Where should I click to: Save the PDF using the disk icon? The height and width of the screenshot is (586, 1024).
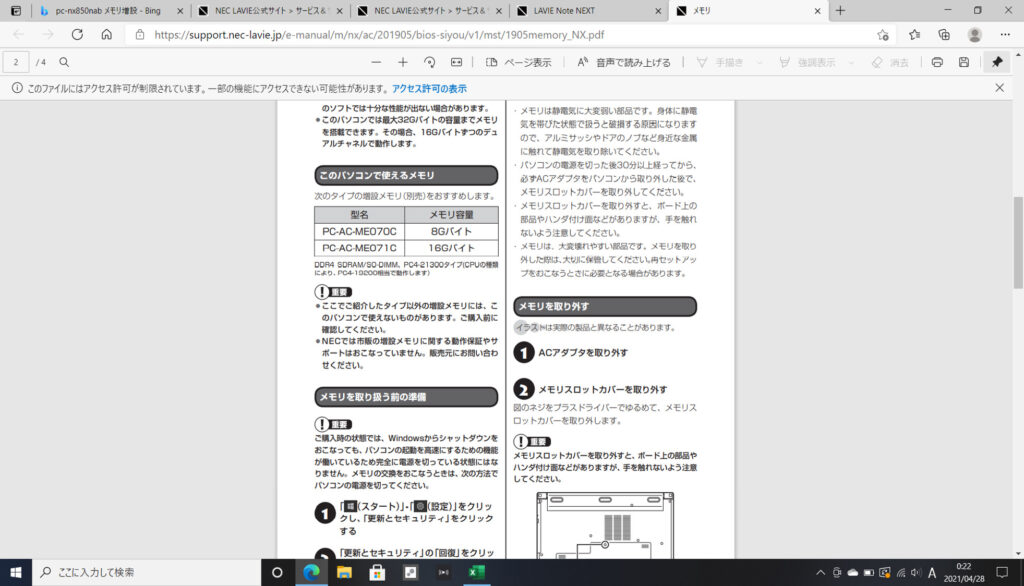[x=964, y=62]
